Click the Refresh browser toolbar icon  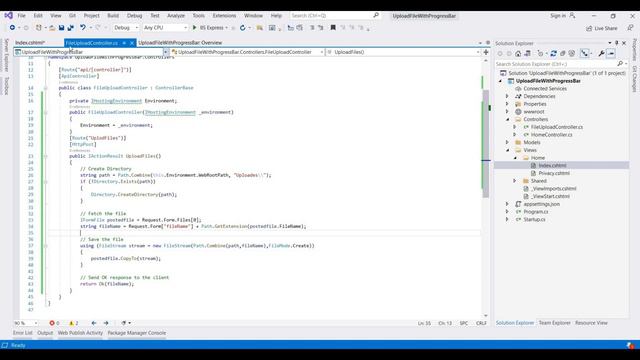click(242, 28)
